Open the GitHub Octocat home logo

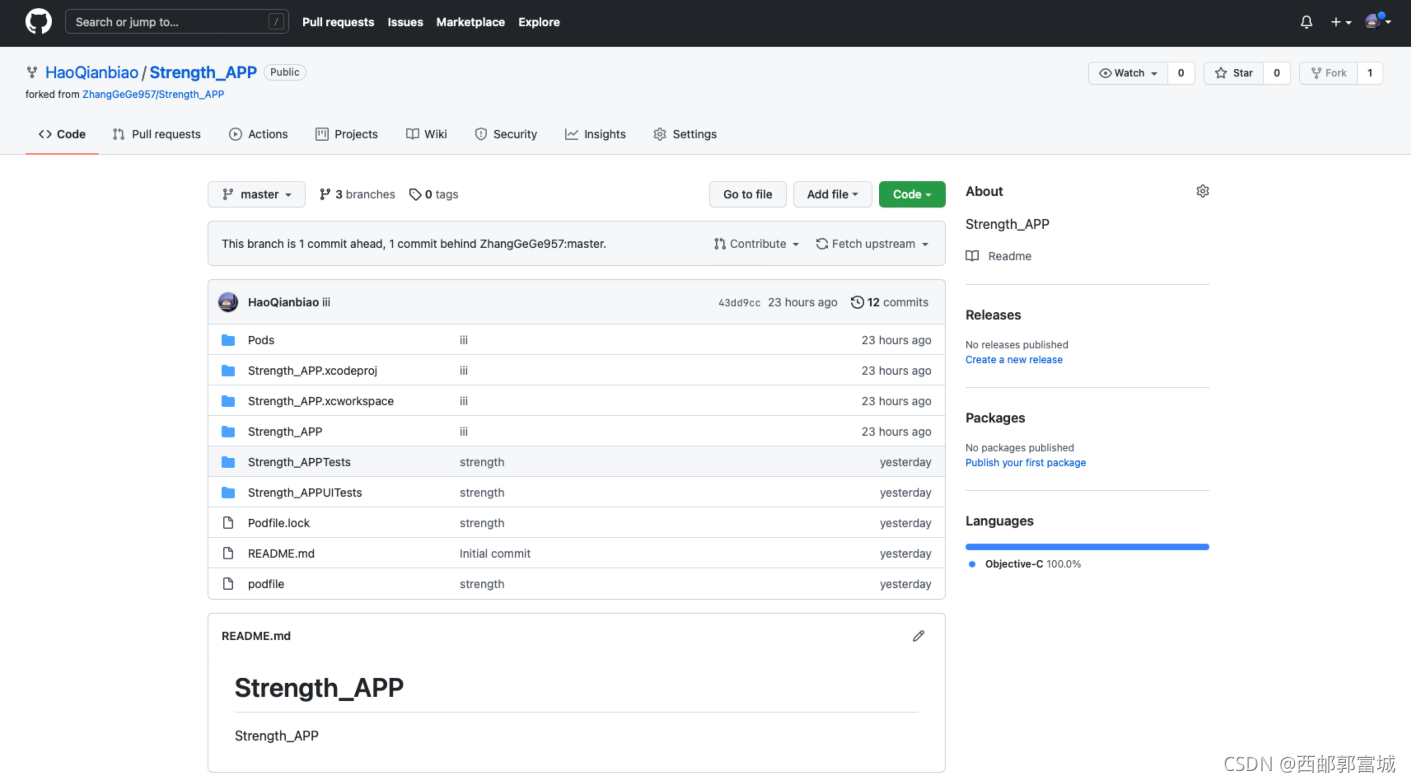[38, 22]
